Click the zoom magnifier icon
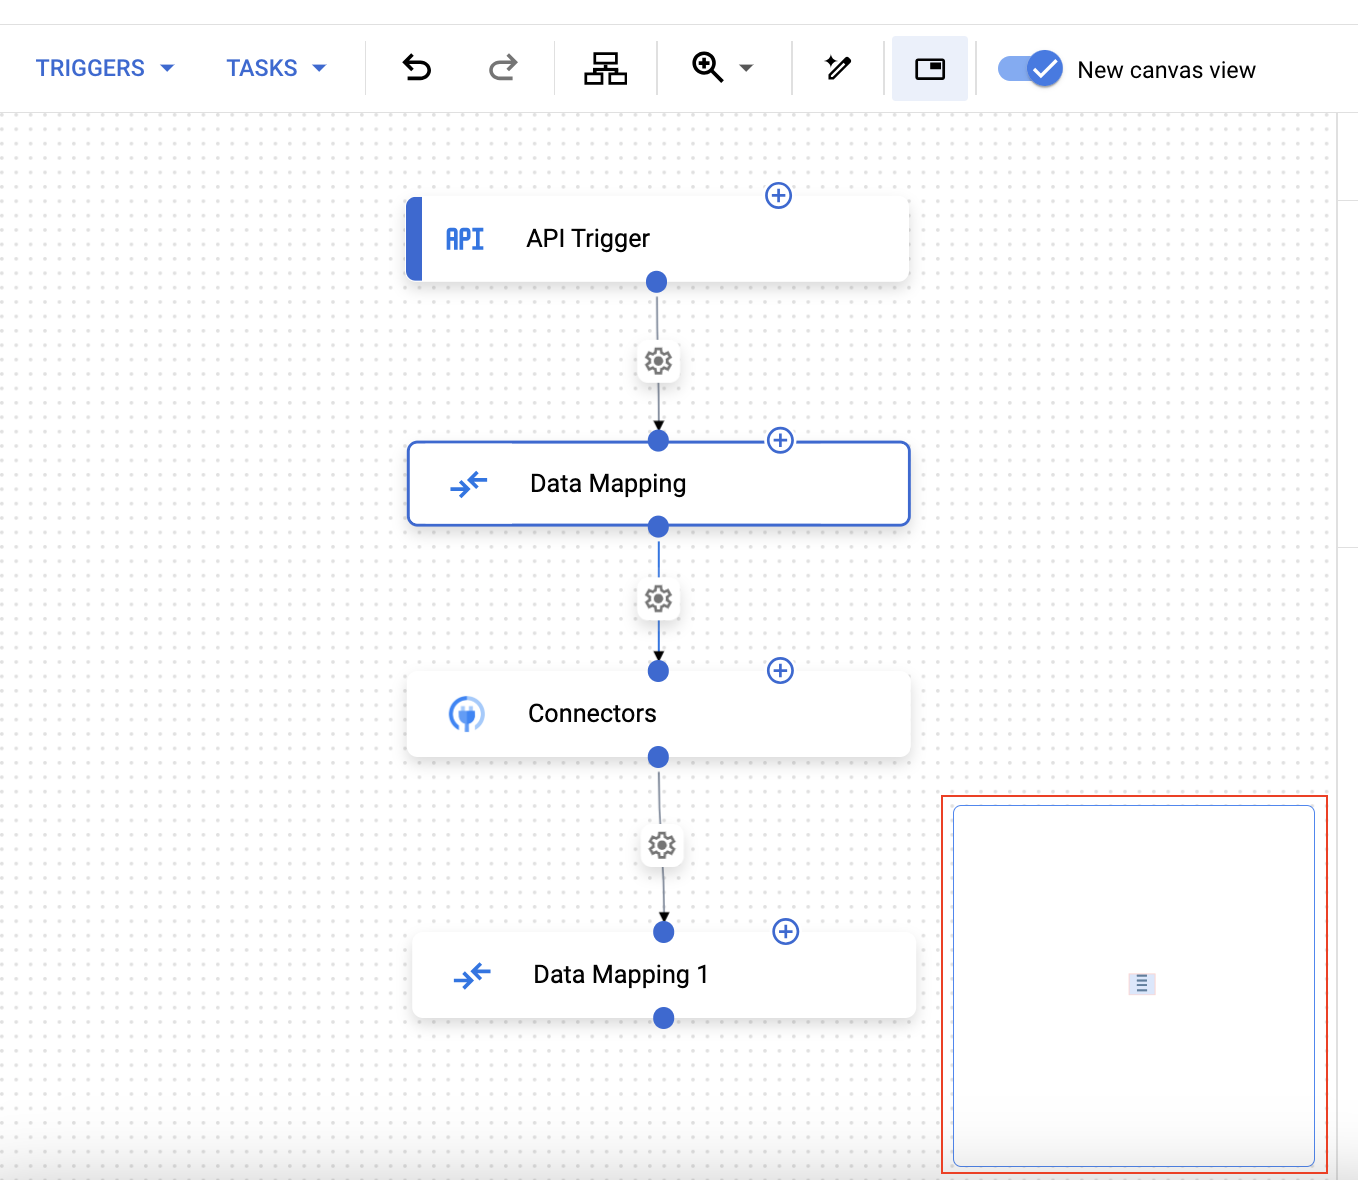The height and width of the screenshot is (1180, 1358). point(707,68)
